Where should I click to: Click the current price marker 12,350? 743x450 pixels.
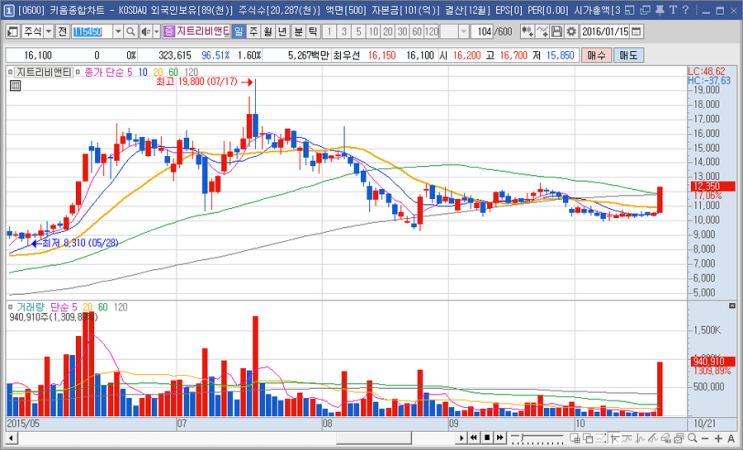[x=713, y=186]
